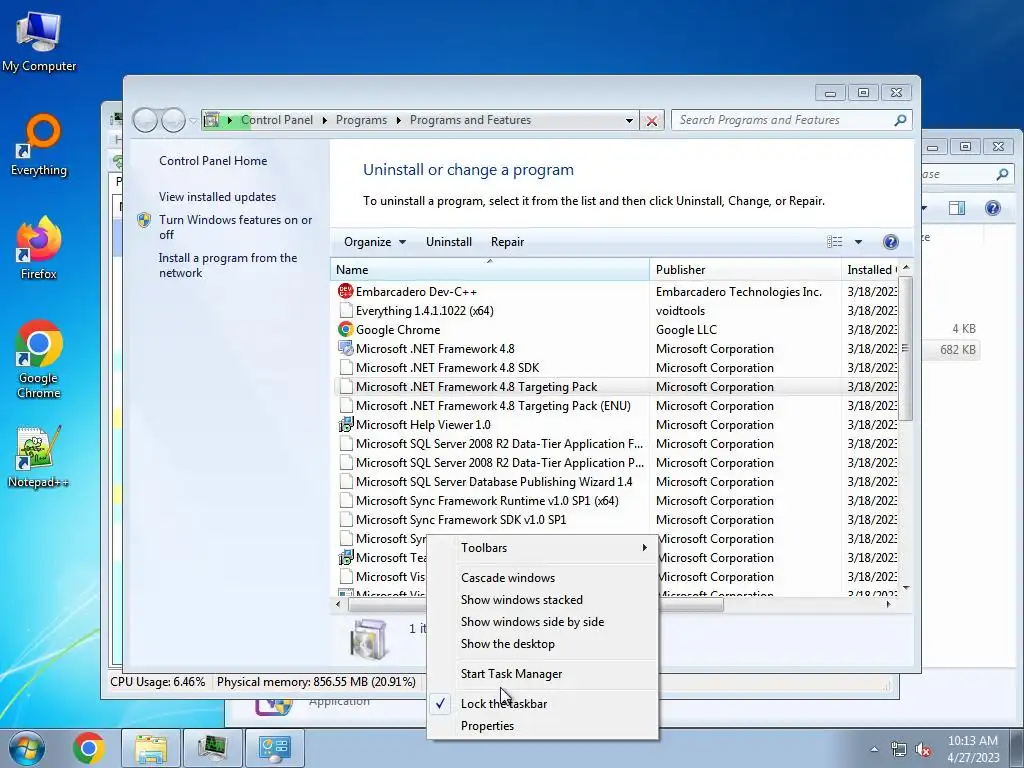Open View installed updates link
Screen dimensions: 1024x768
[217, 197]
